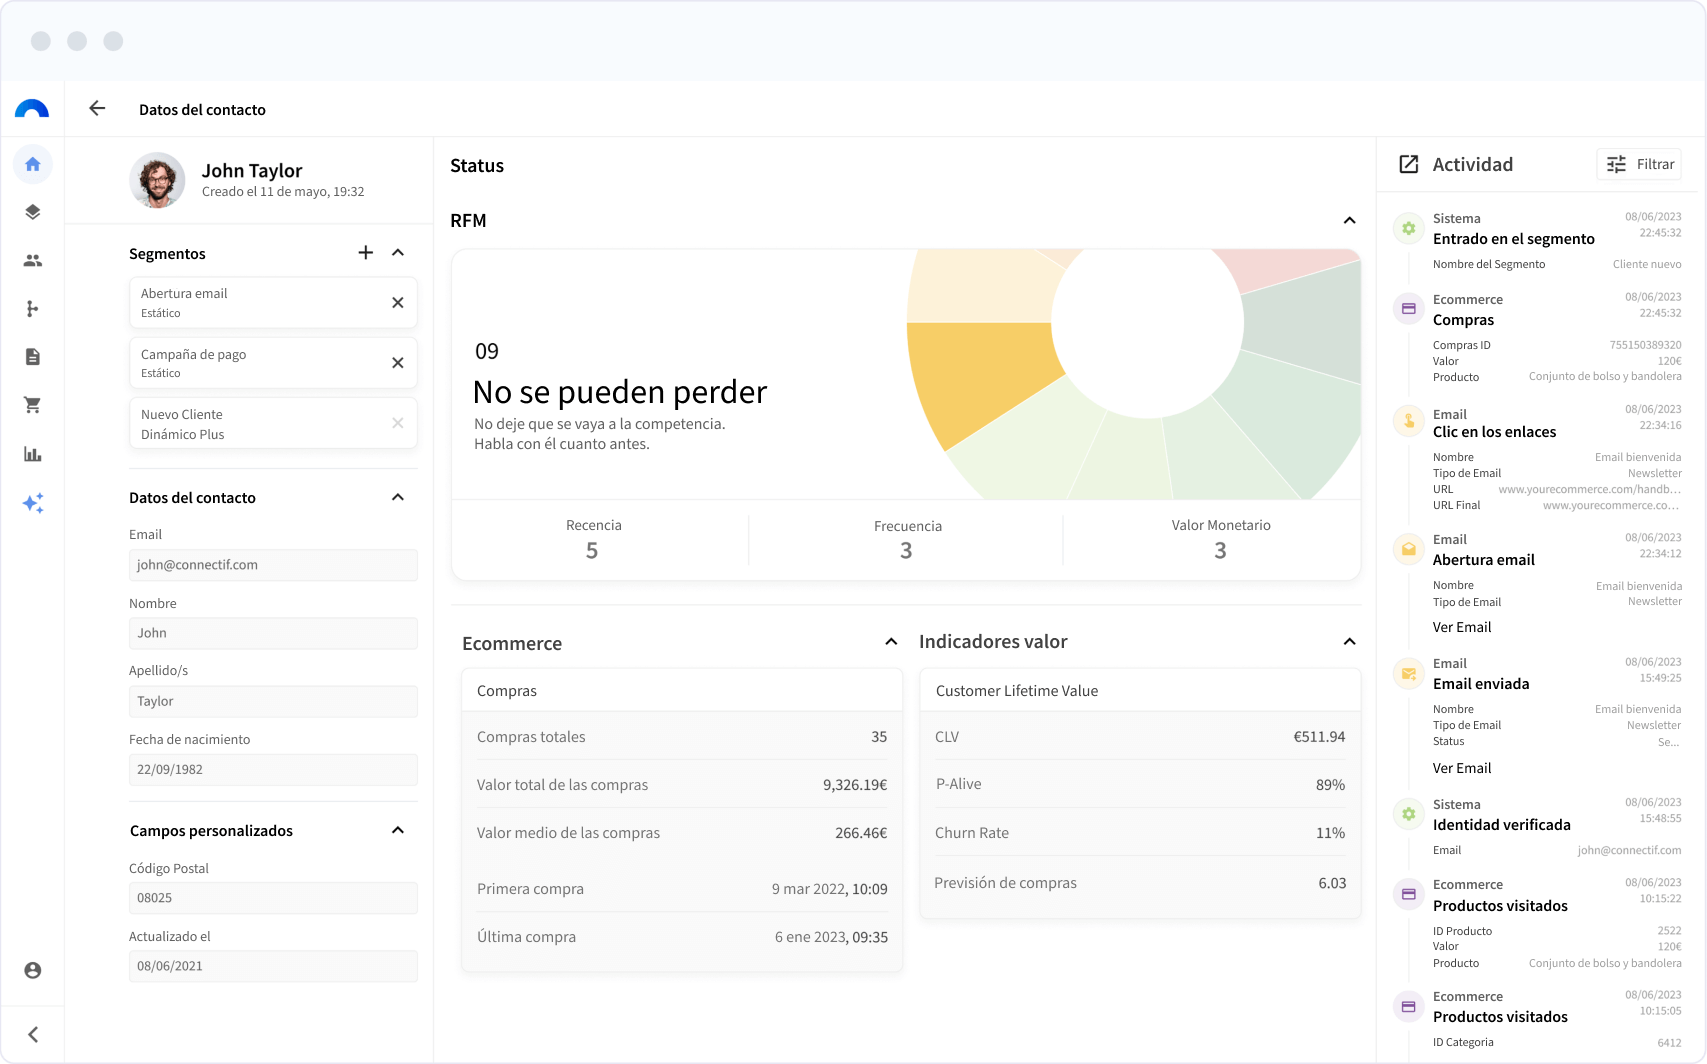
Task: Open the Home section in the sidebar
Action: (33, 164)
